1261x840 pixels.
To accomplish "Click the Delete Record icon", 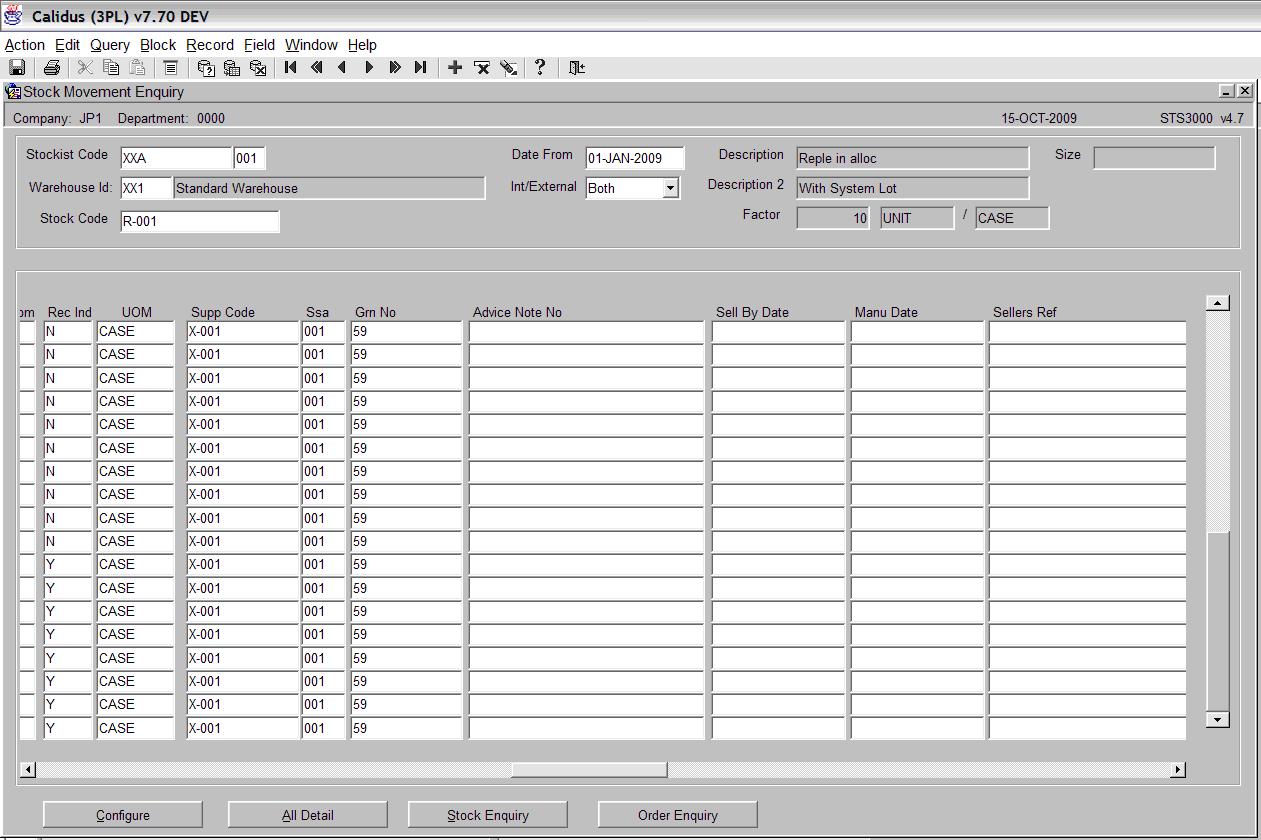I will (482, 68).
